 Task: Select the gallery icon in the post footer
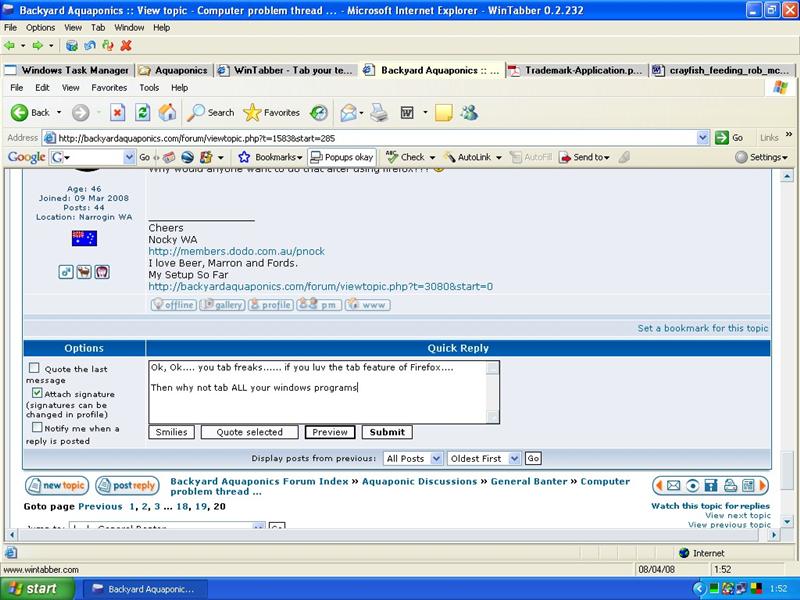point(222,305)
